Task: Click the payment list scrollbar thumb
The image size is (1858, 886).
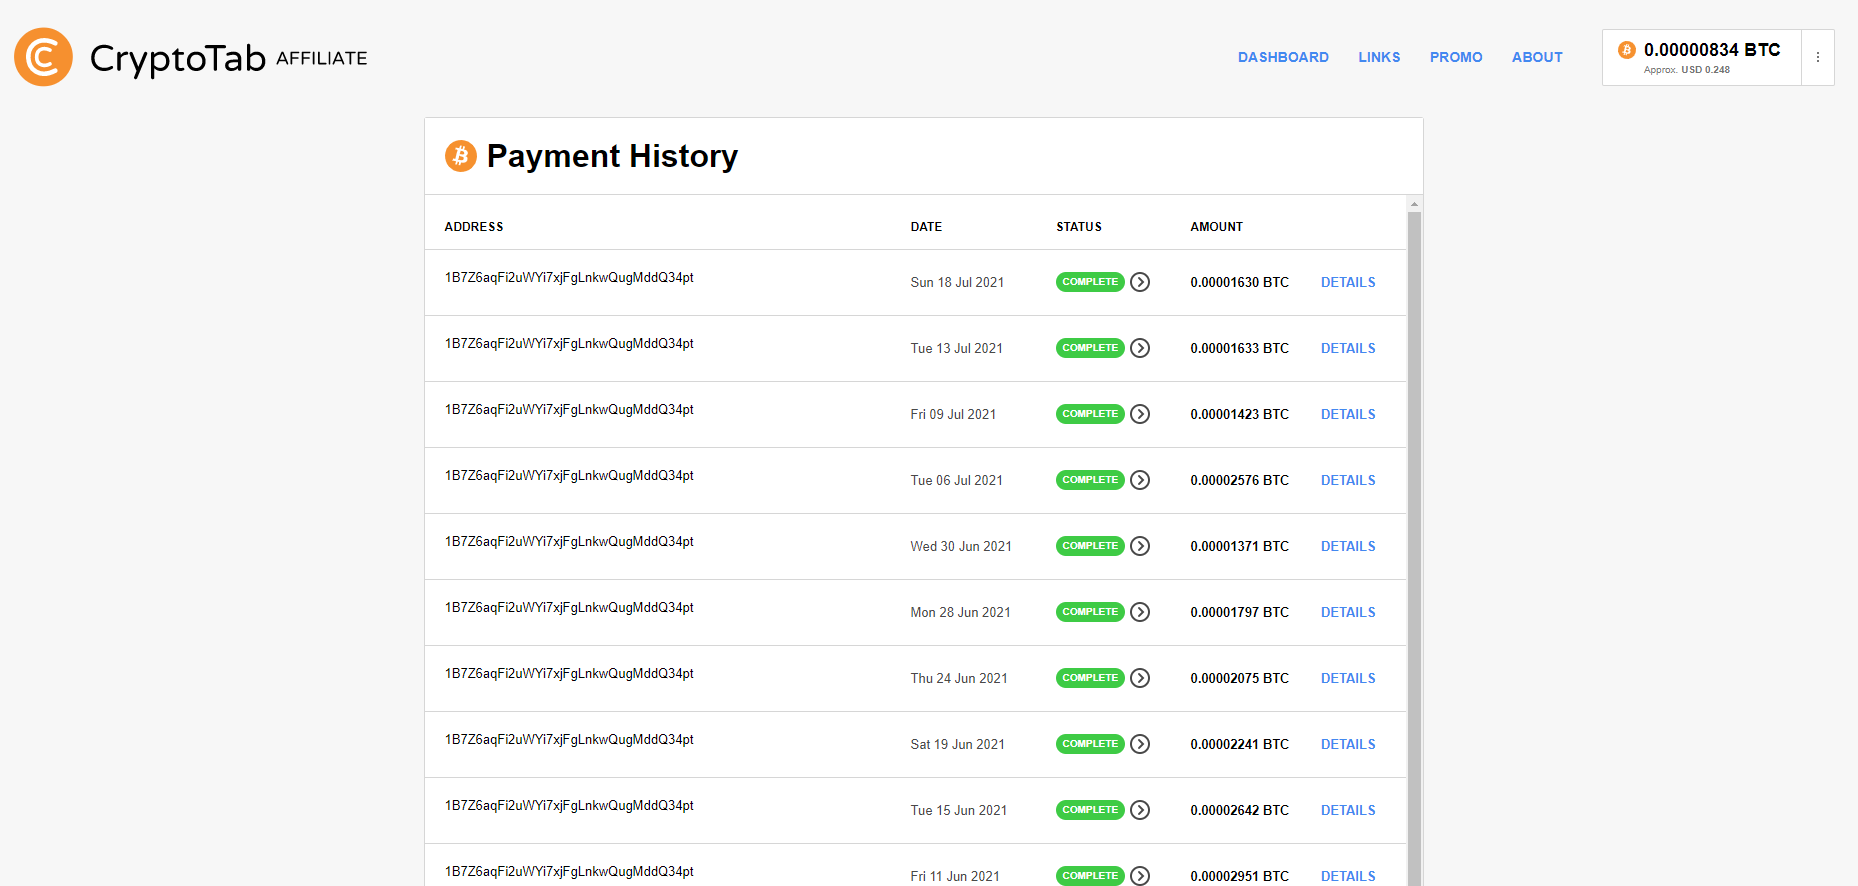Action: click(x=1414, y=548)
